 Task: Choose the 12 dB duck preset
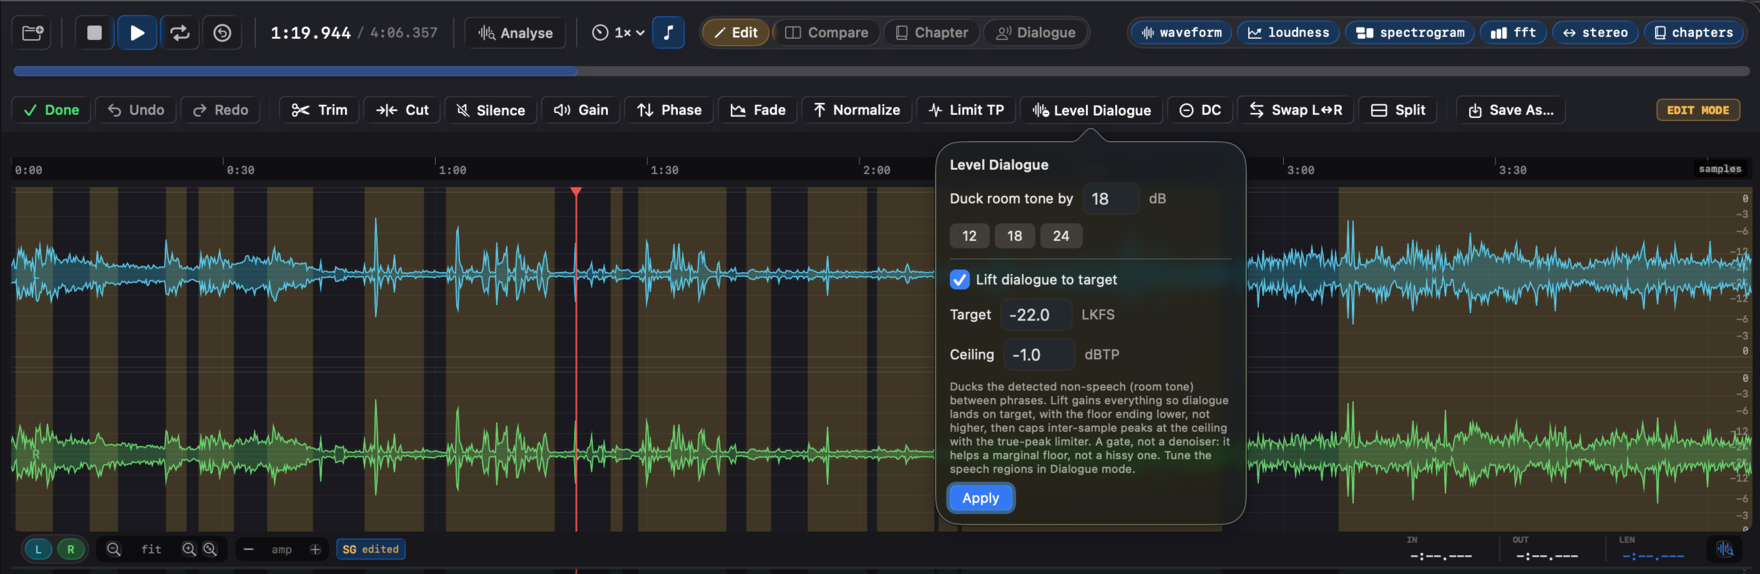(x=969, y=236)
